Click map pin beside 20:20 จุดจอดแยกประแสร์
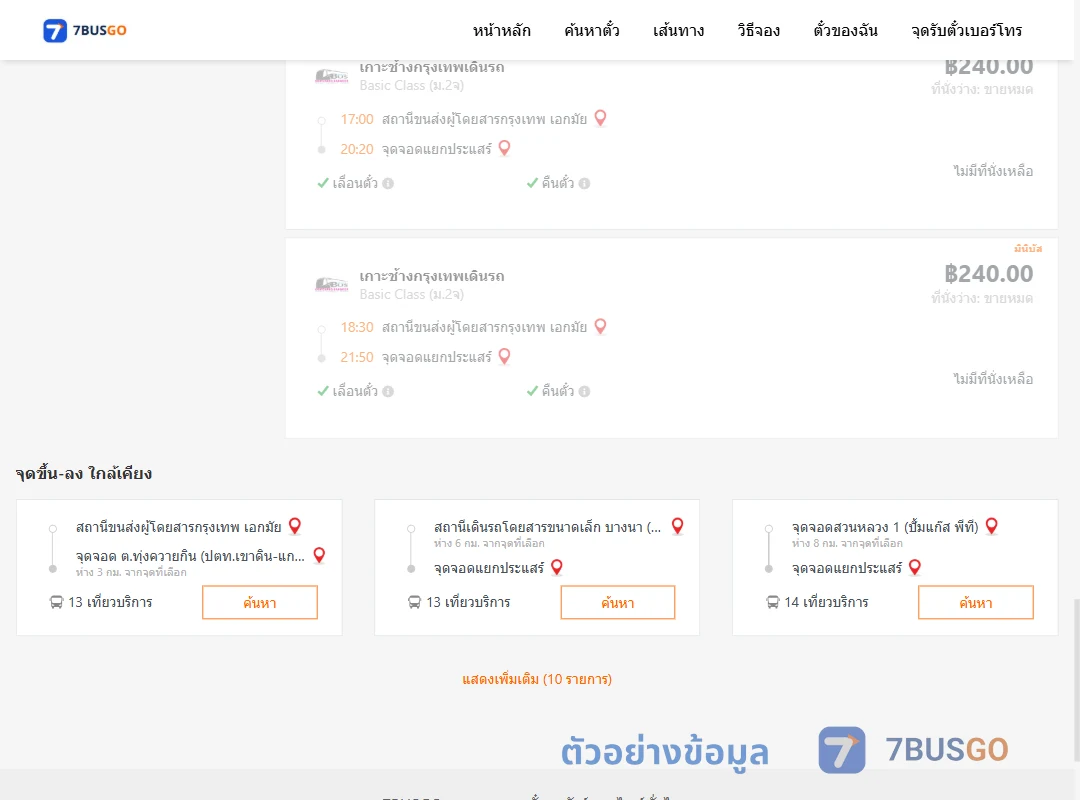The height and width of the screenshot is (800, 1080). tap(504, 148)
